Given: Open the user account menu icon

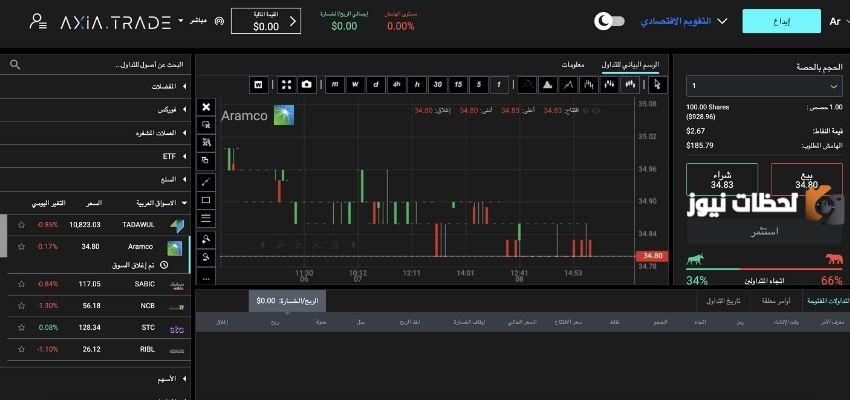Looking at the screenshot, I should (38, 22).
